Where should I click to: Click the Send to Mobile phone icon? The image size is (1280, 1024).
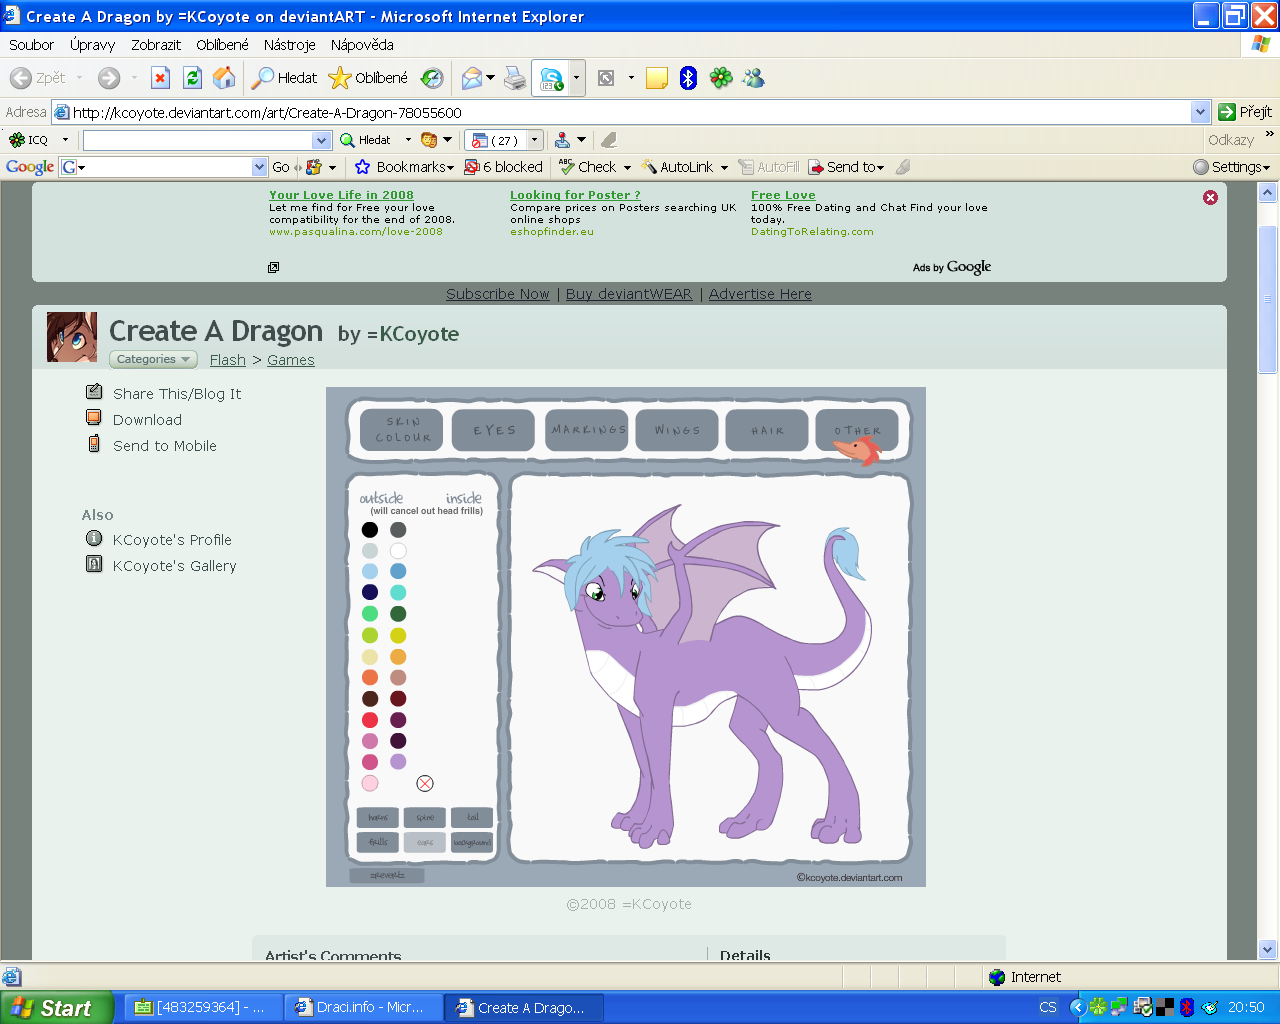click(94, 444)
